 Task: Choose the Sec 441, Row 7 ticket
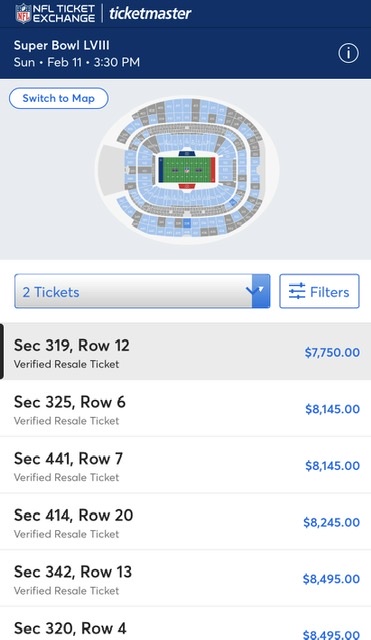(x=185, y=465)
